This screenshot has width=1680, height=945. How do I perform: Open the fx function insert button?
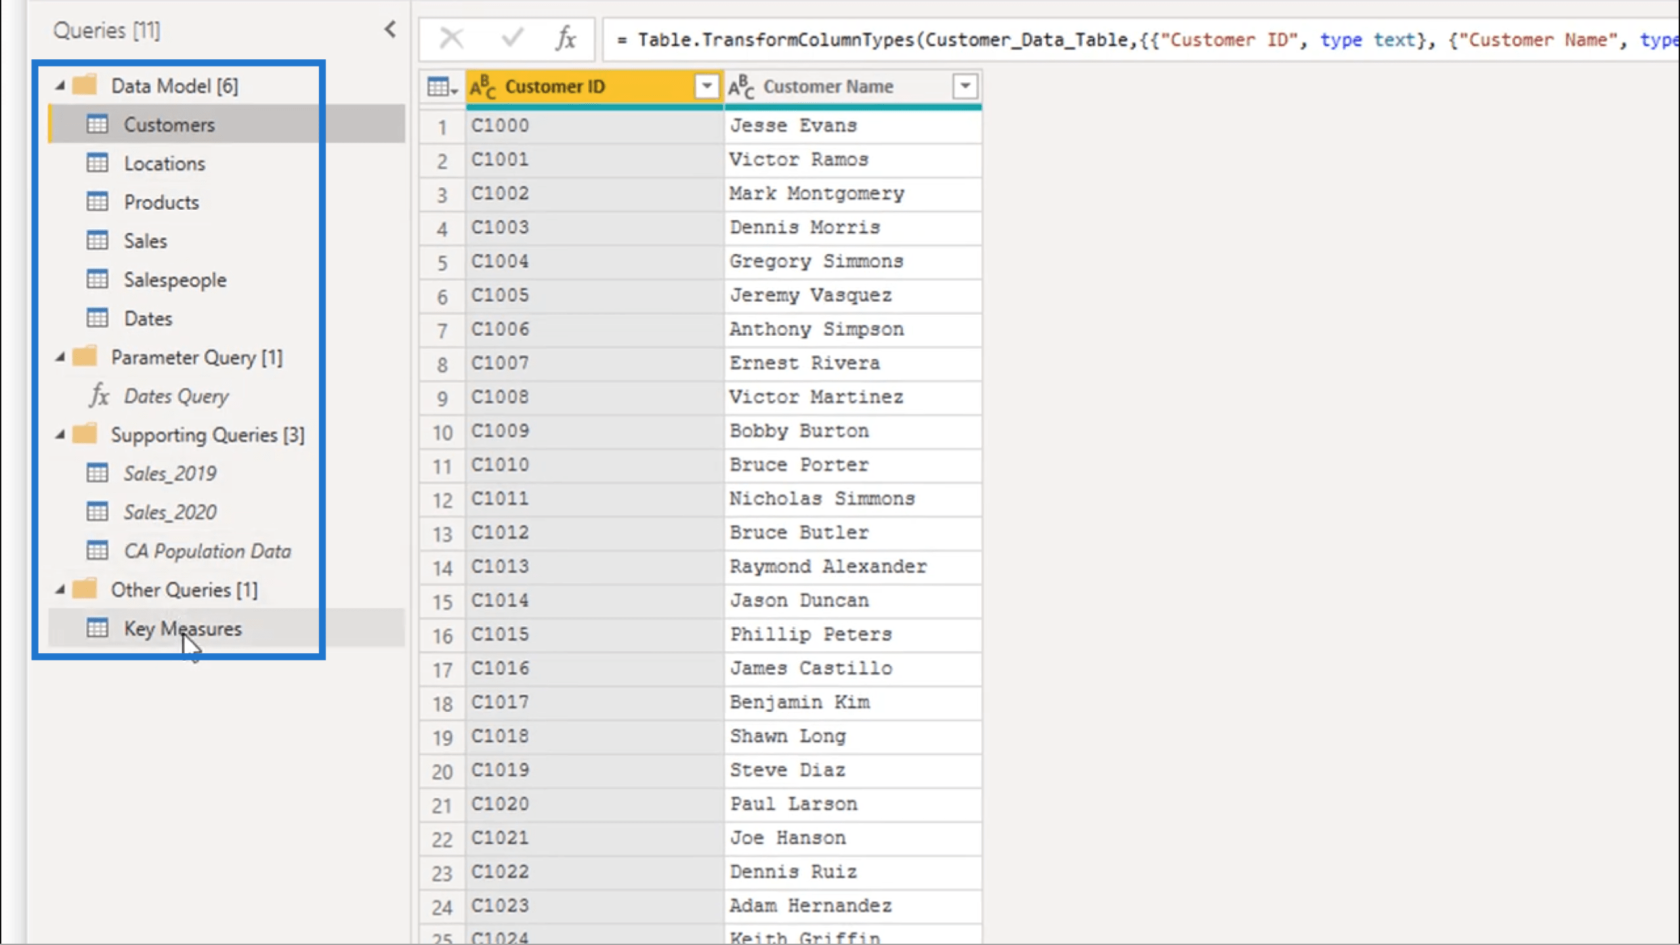pyautogui.click(x=566, y=39)
